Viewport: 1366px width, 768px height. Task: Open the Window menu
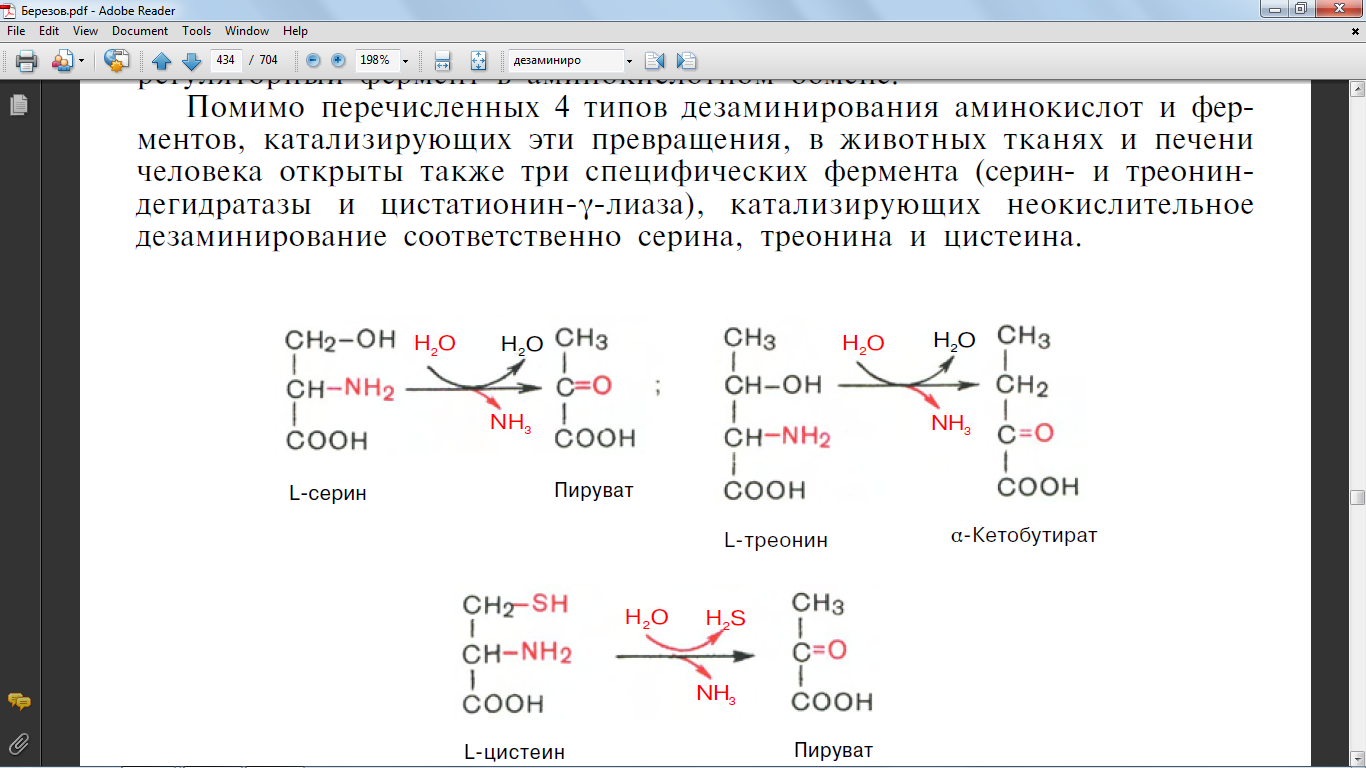point(247,31)
